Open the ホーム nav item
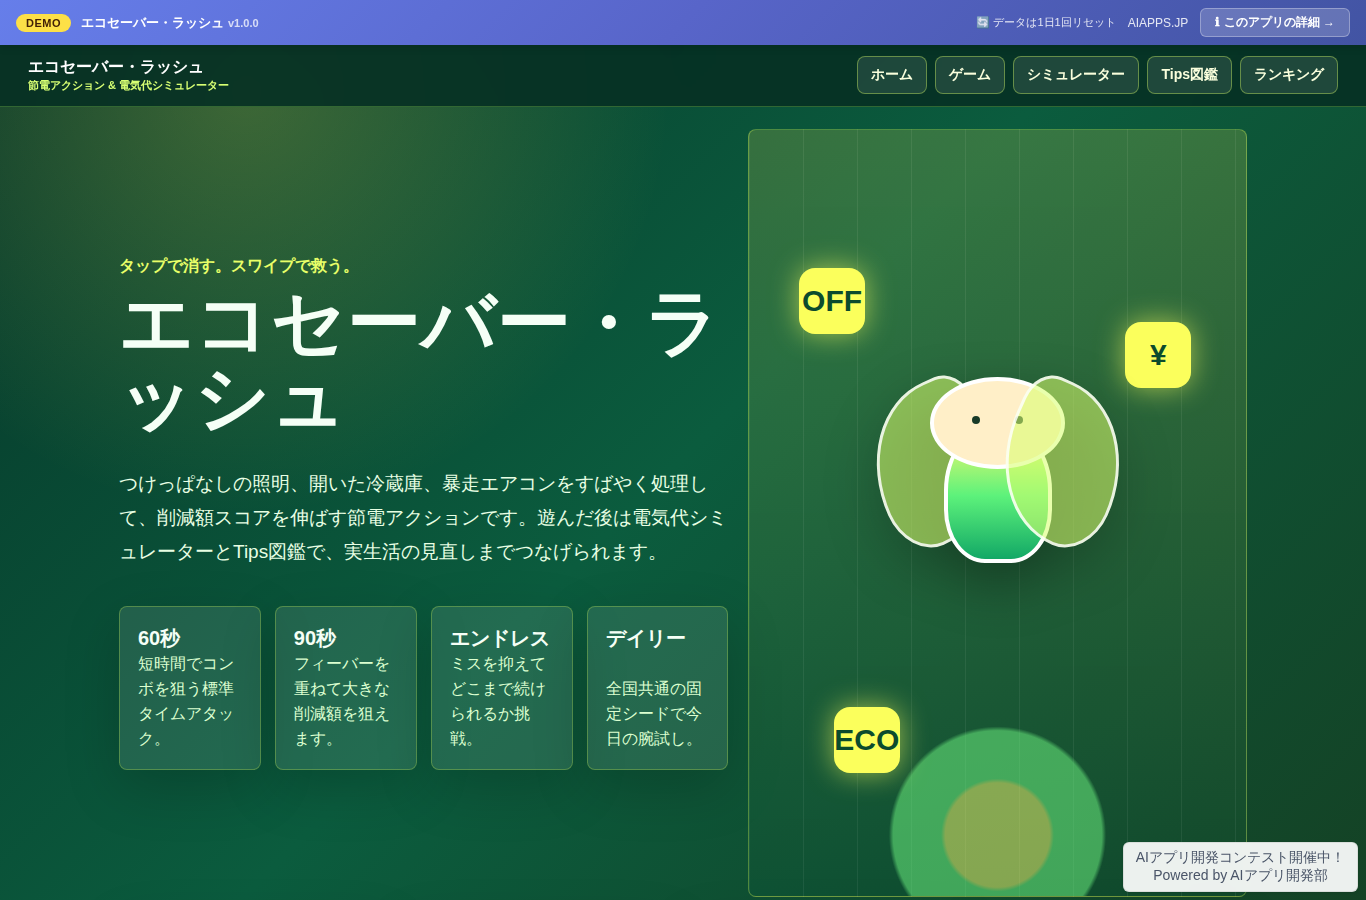Screen dimensions: 1366x900 coord(892,75)
